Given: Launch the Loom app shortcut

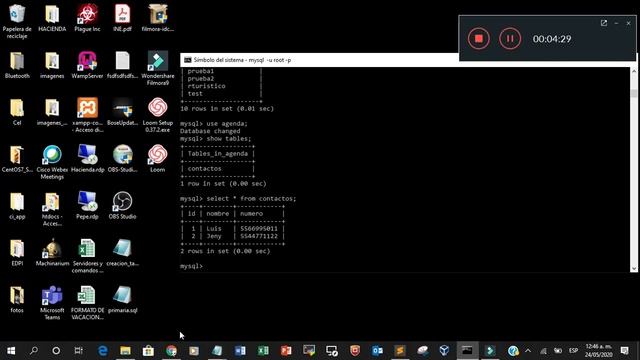Looking at the screenshot, I should 158,159.
